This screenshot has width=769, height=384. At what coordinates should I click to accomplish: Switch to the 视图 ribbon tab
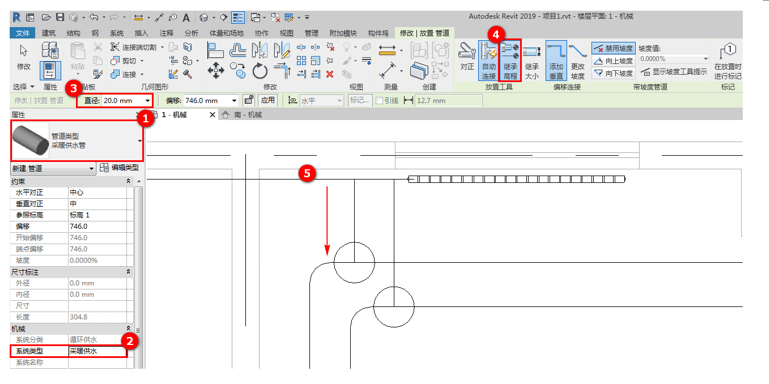pos(286,33)
